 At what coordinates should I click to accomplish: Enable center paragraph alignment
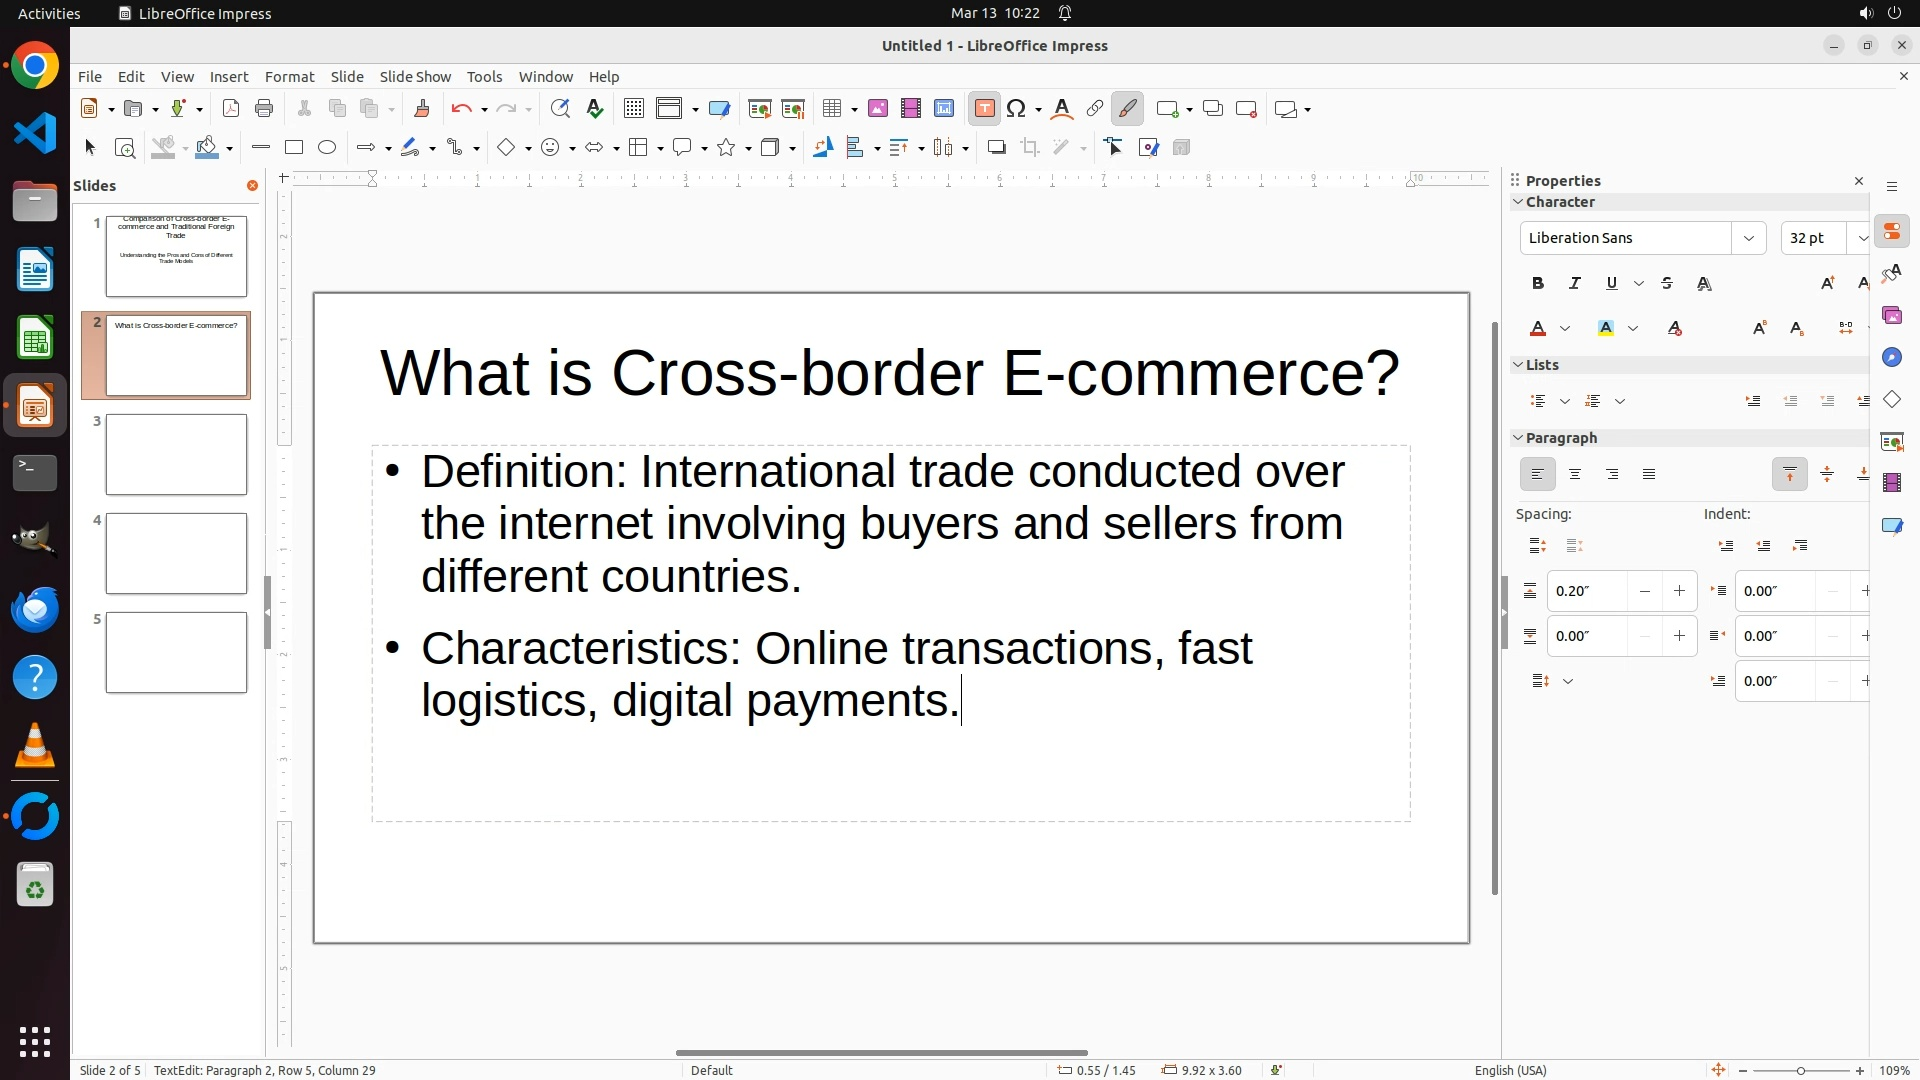coord(1575,475)
